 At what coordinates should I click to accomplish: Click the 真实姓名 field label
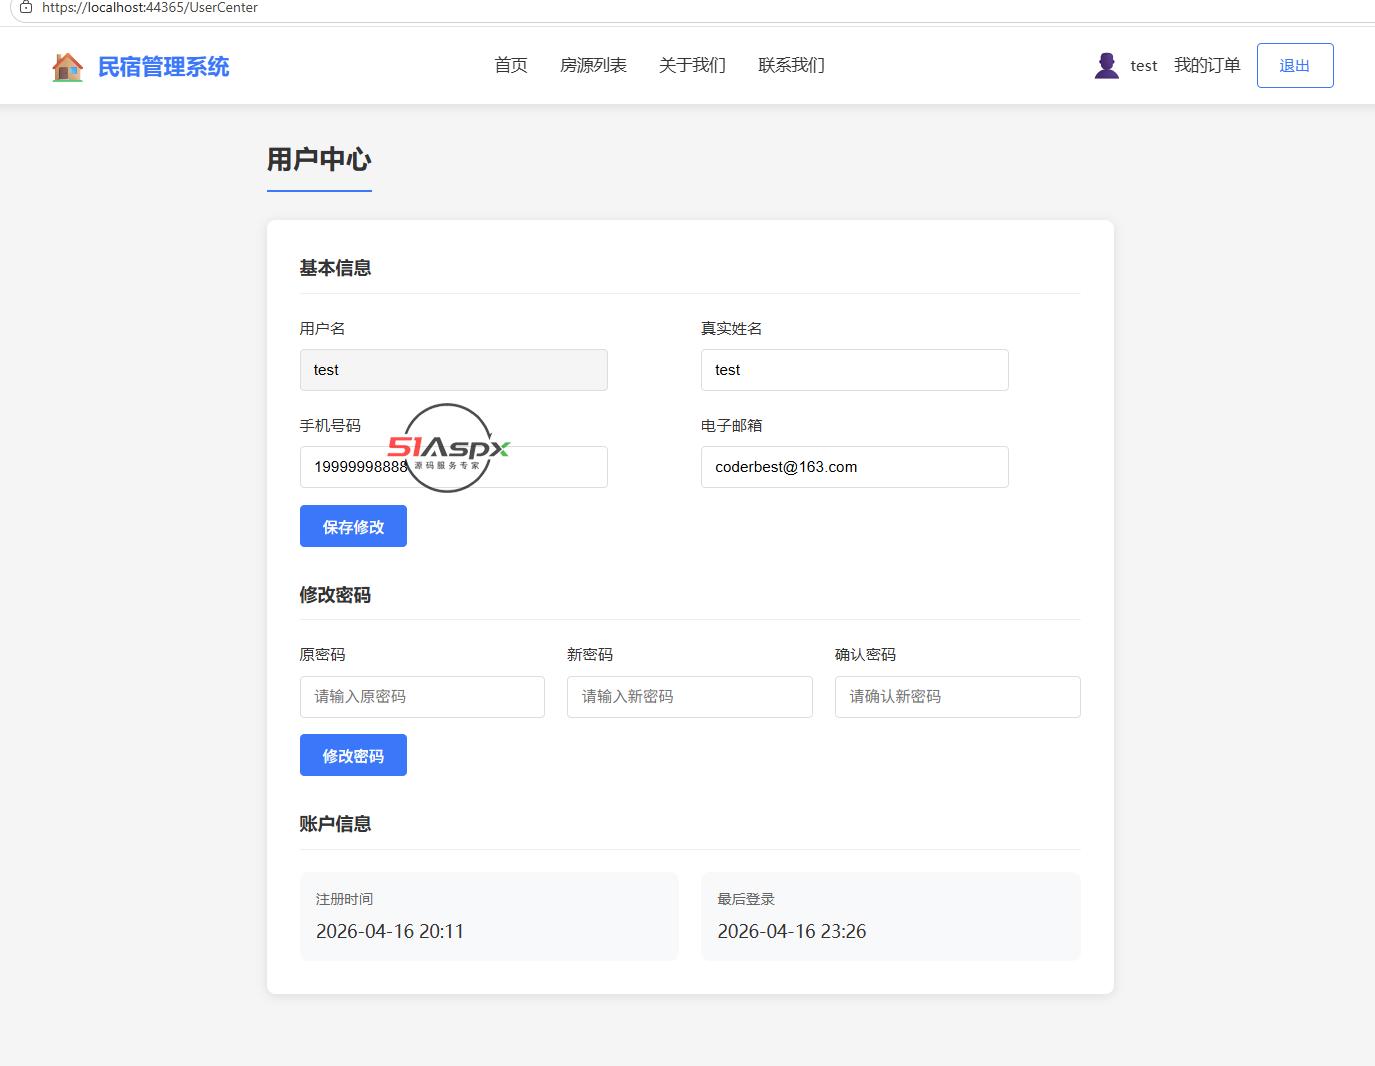coord(731,328)
